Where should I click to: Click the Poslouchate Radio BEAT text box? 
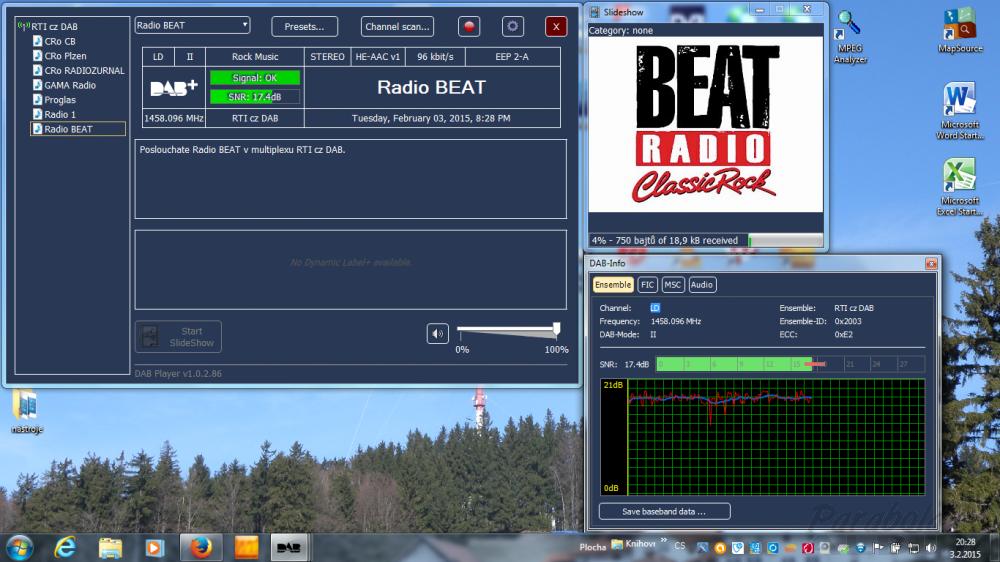(x=351, y=179)
